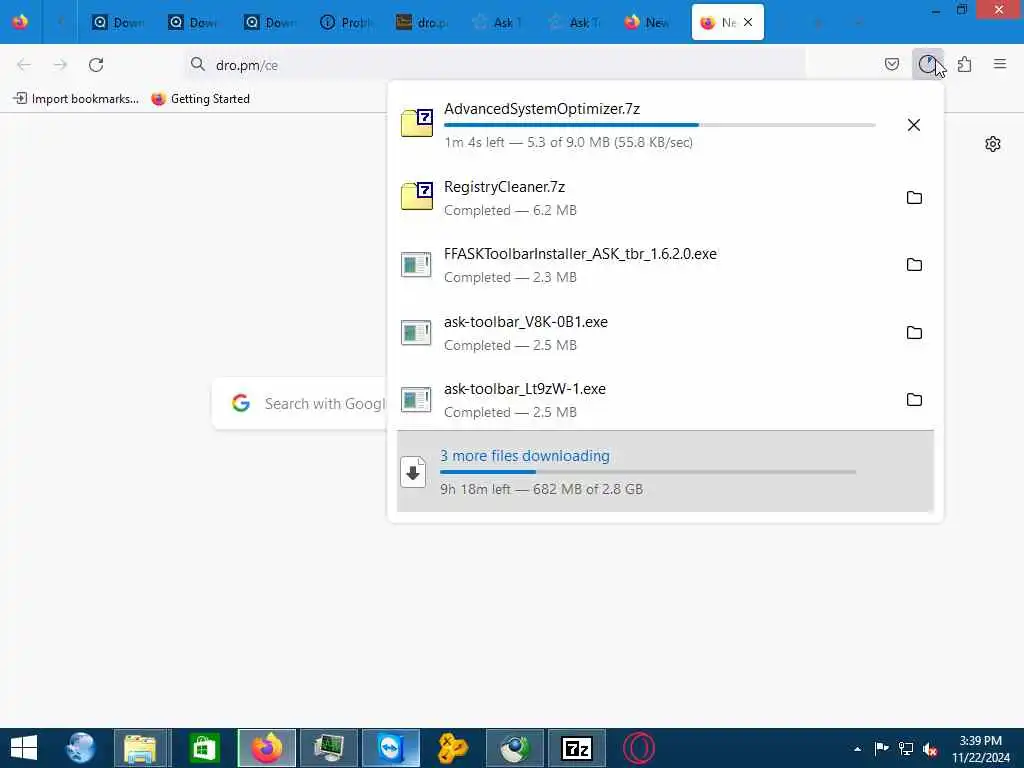Click the FFASKToolbarInstaller exe file icon
Screen dimensions: 1024x768
416,264
